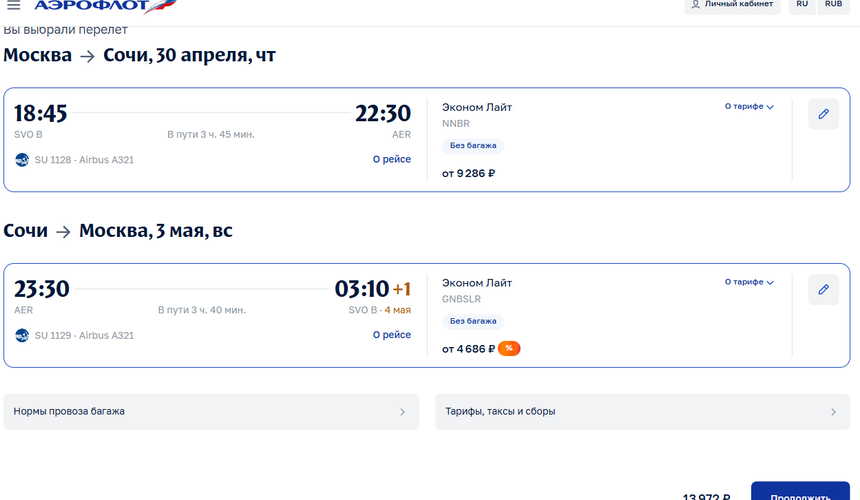The height and width of the screenshot is (500, 860).
Task: Click airline icon next to SU 1129
Action: (x=22, y=335)
